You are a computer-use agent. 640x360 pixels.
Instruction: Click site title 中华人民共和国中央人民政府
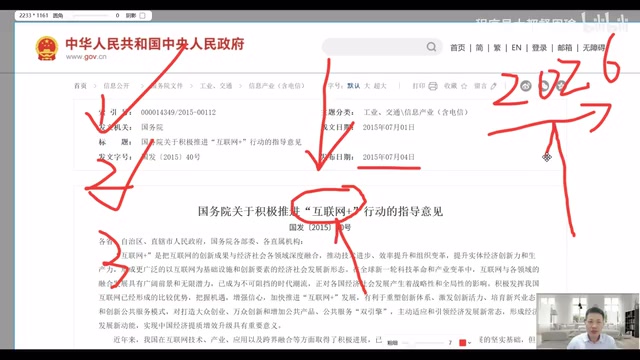pos(155,44)
